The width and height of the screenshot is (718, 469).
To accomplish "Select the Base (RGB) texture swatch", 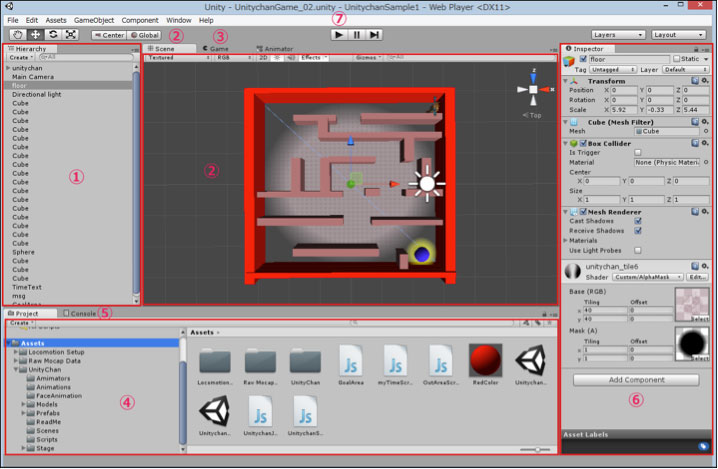I will (x=692, y=305).
